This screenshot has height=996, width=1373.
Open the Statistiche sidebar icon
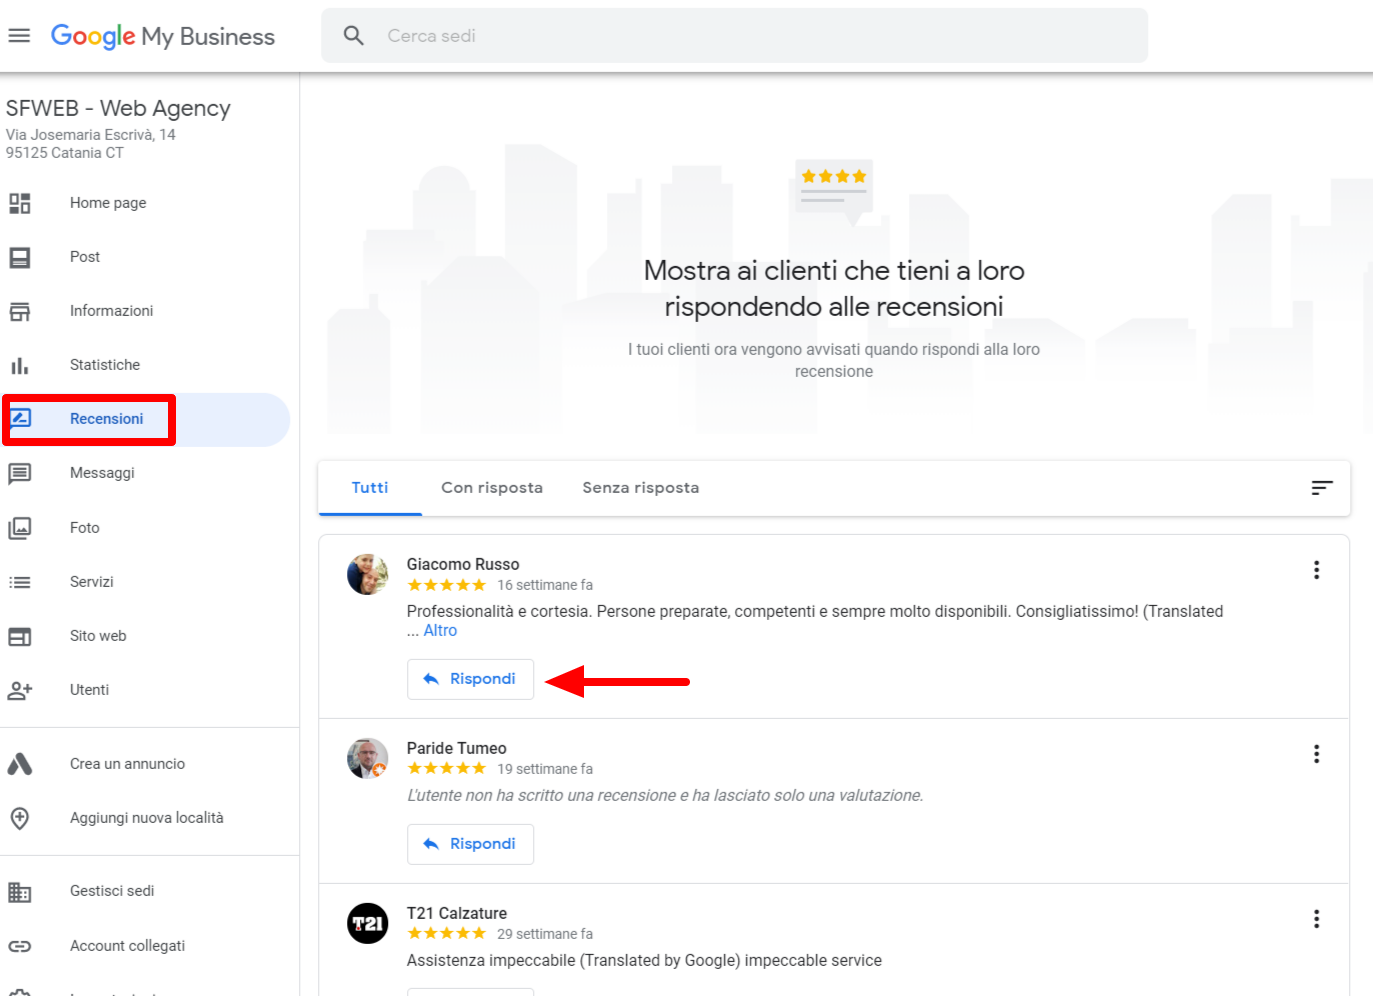pyautogui.click(x=20, y=364)
